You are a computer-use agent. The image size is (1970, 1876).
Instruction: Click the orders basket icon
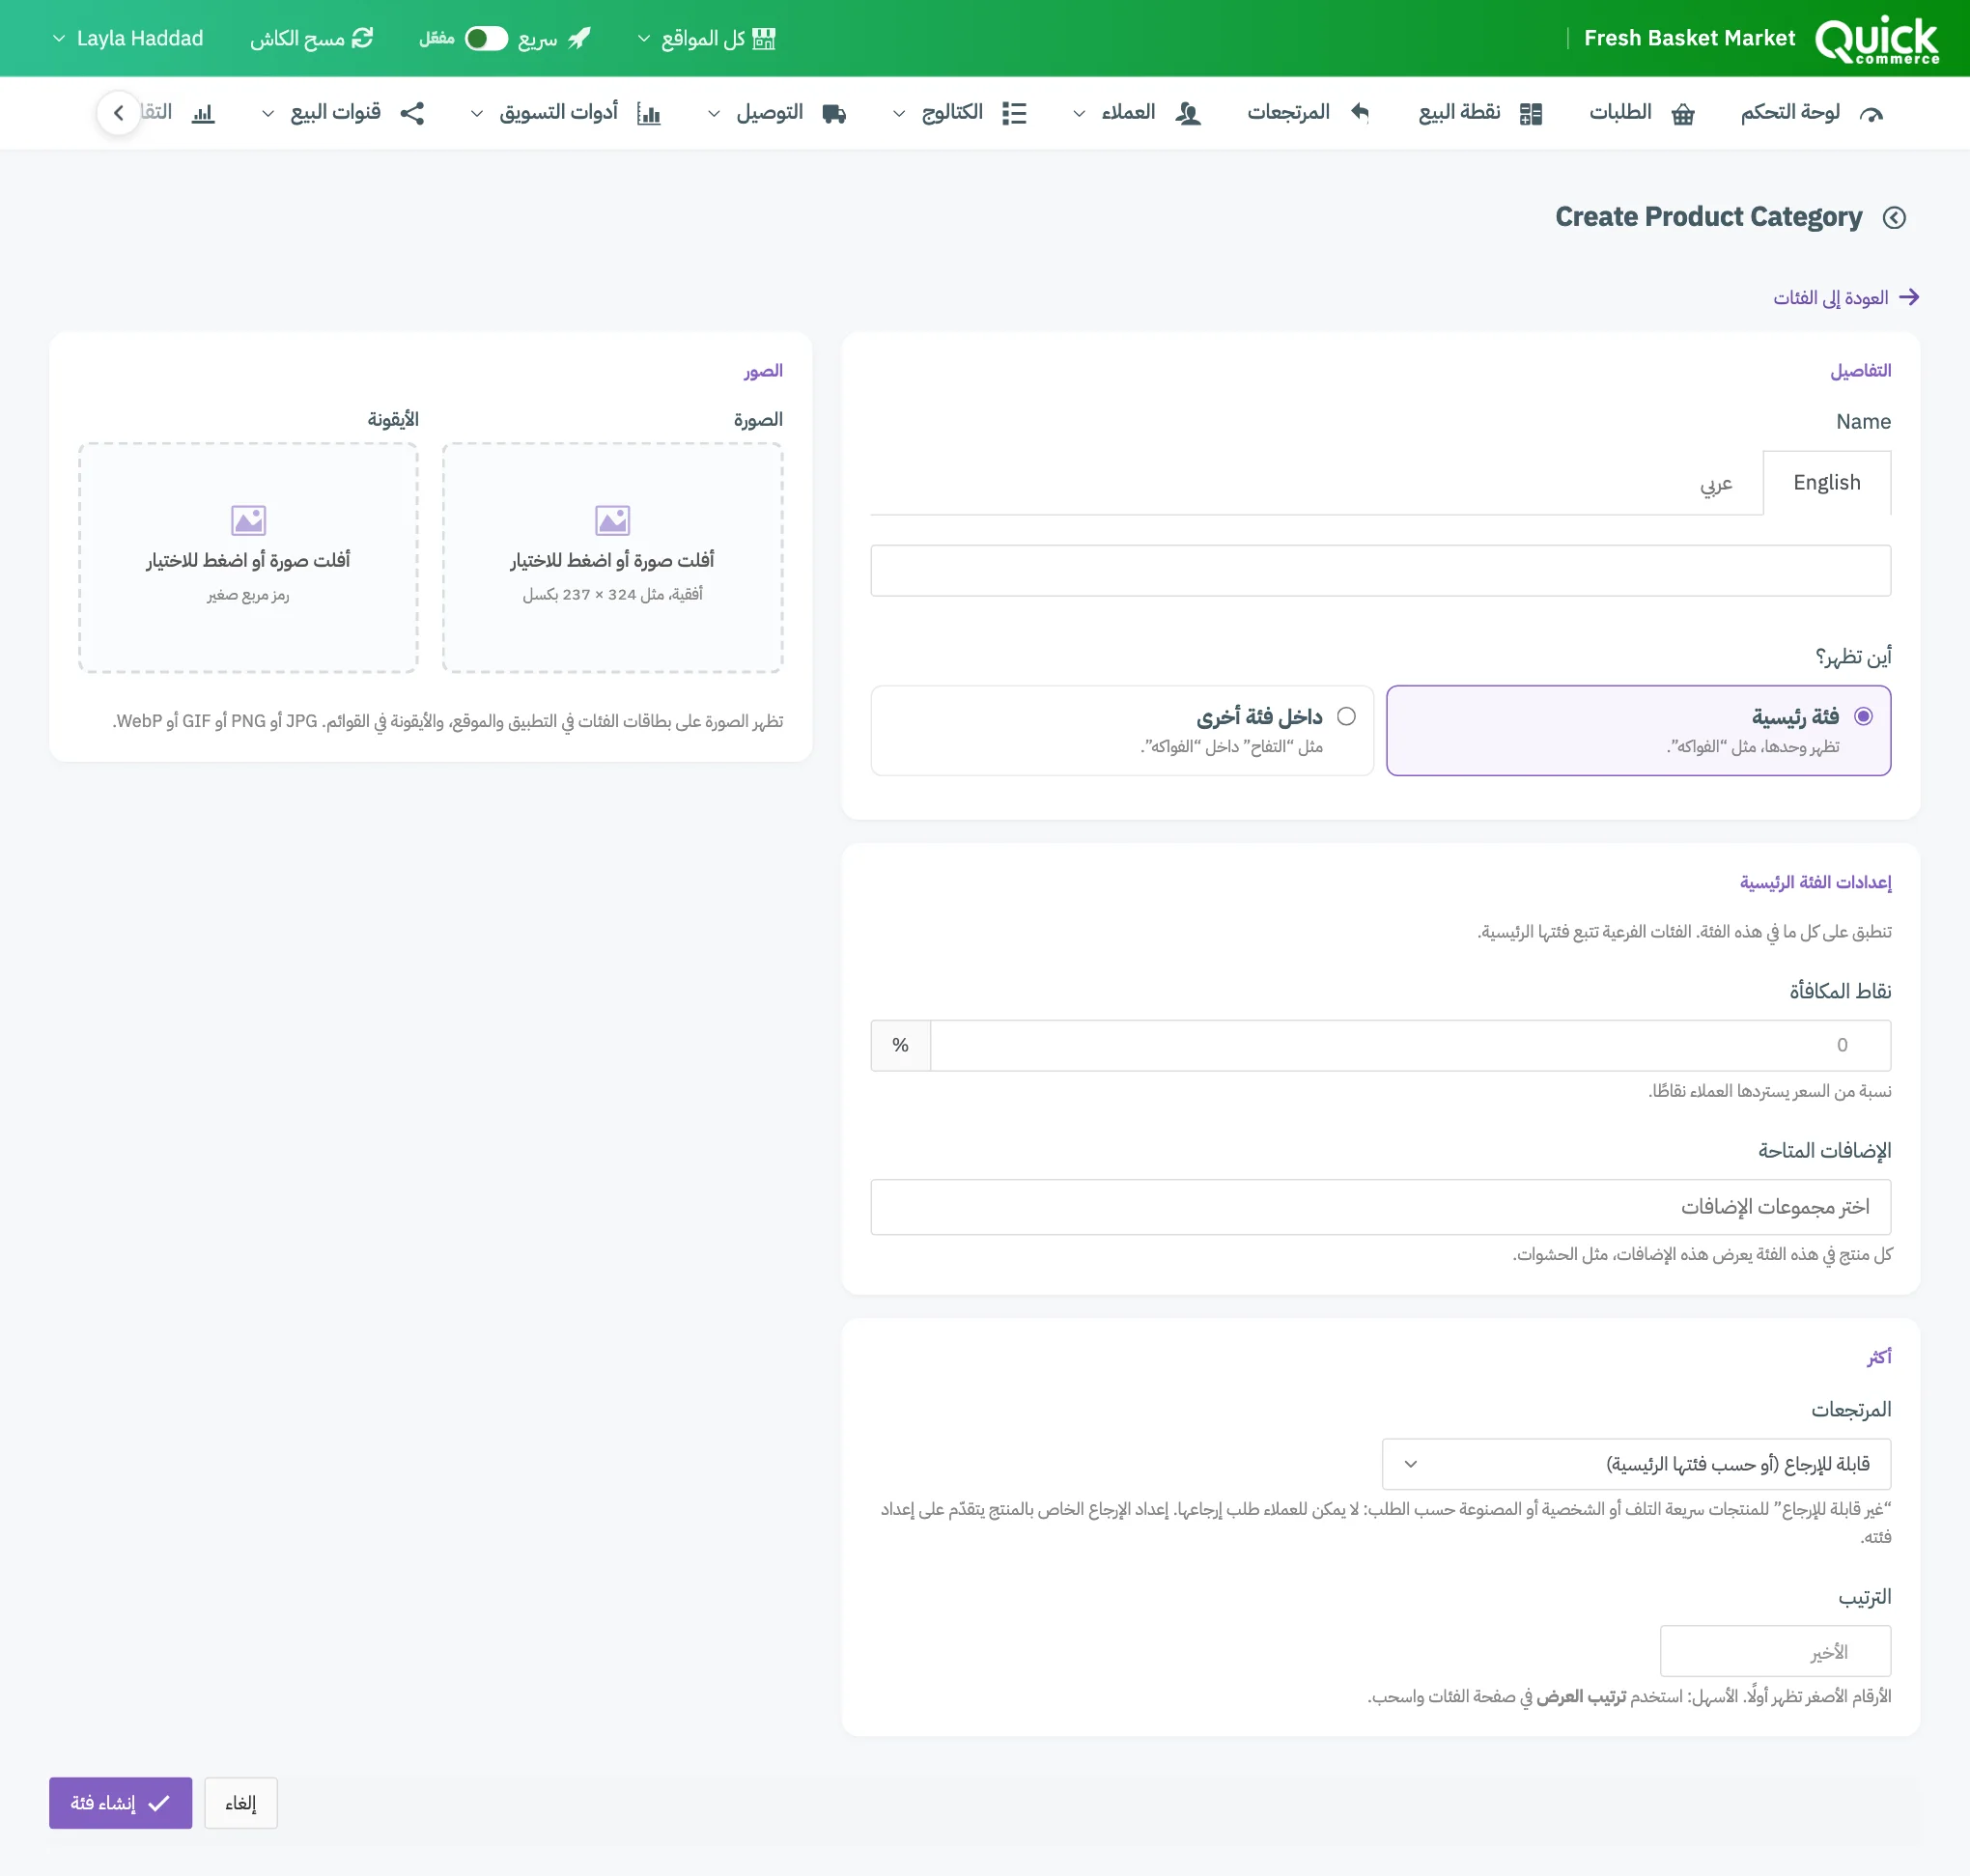[x=1683, y=114]
